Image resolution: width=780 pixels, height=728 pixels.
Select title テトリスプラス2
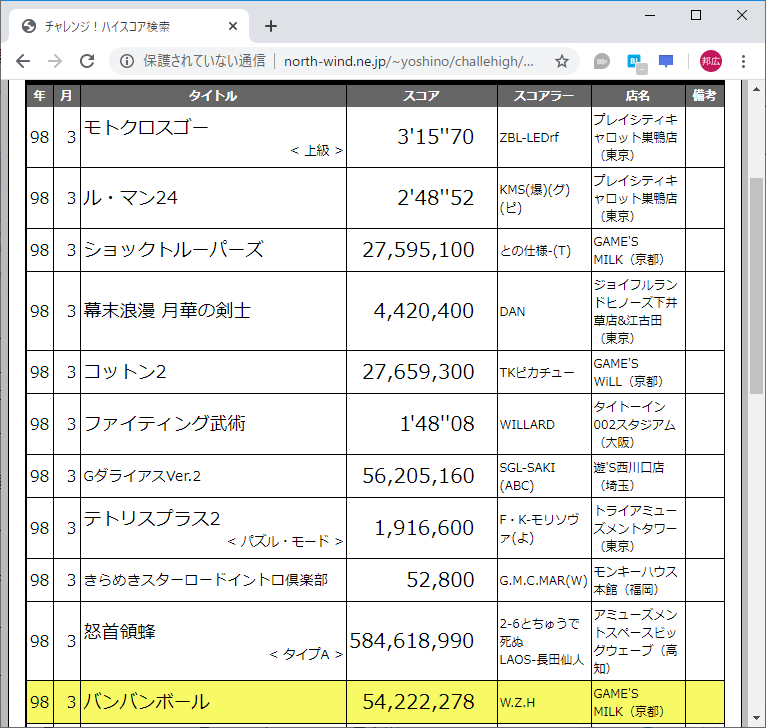point(152,519)
